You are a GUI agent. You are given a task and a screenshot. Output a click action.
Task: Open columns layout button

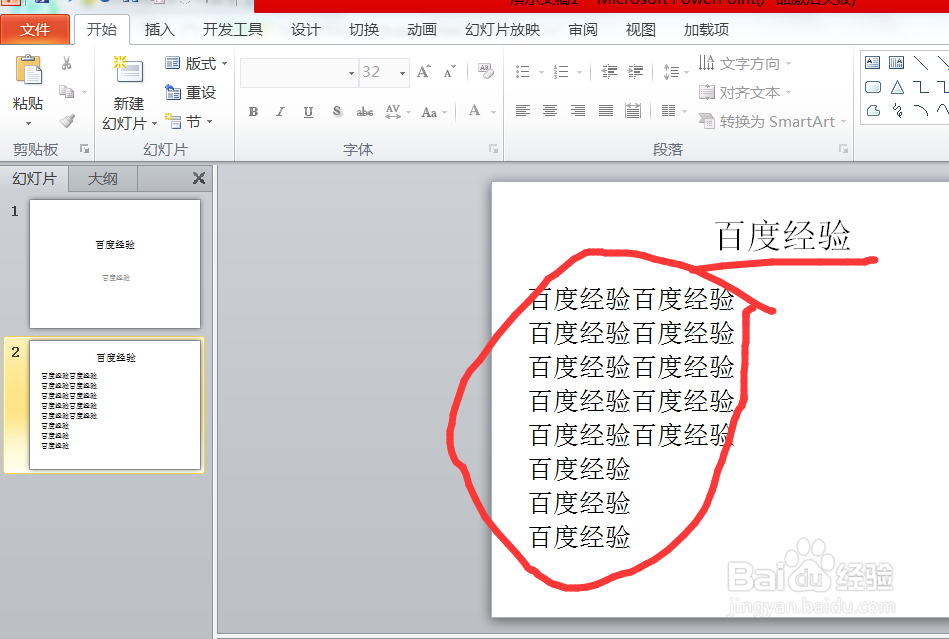674,111
